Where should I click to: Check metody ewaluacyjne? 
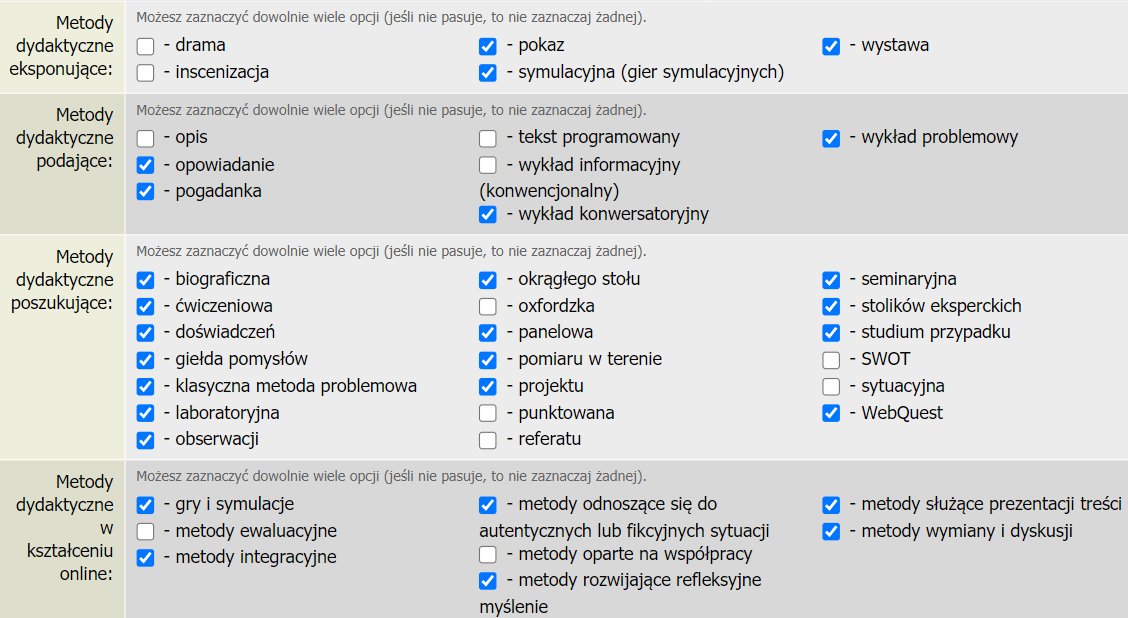146,531
